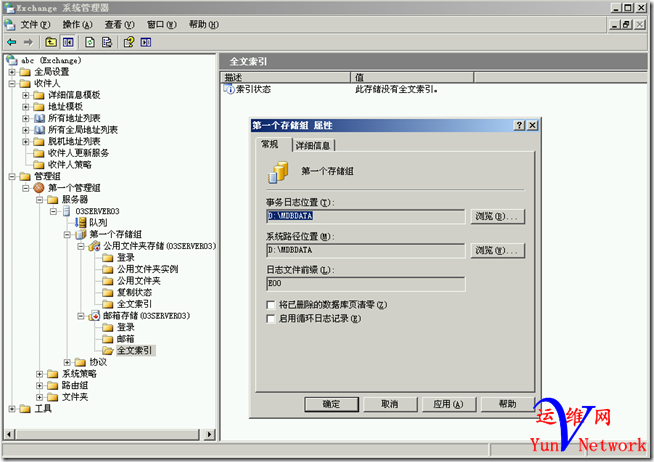Viewport: 654px width, 462px height.
Task: Click the tree pane scrollbar left arrow
Action: tap(10, 434)
